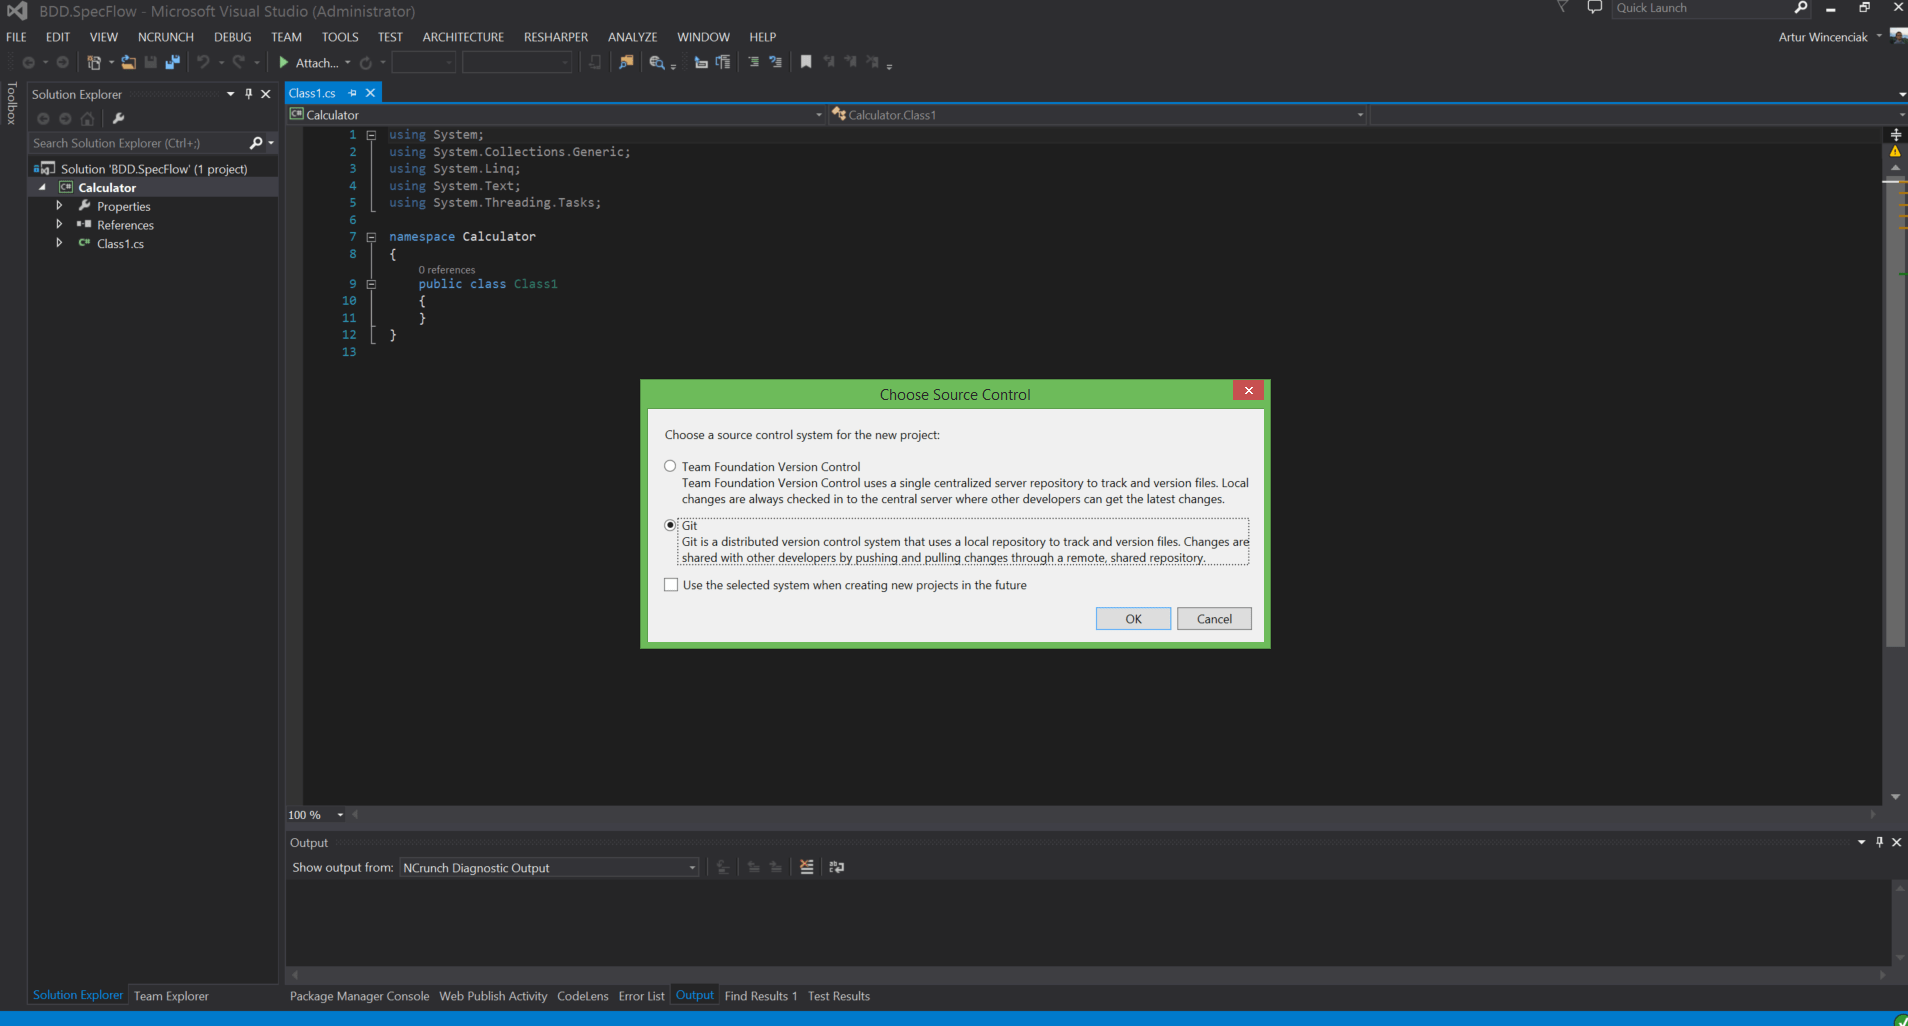Select the Git radio button
This screenshot has height=1026, width=1908.
670,525
